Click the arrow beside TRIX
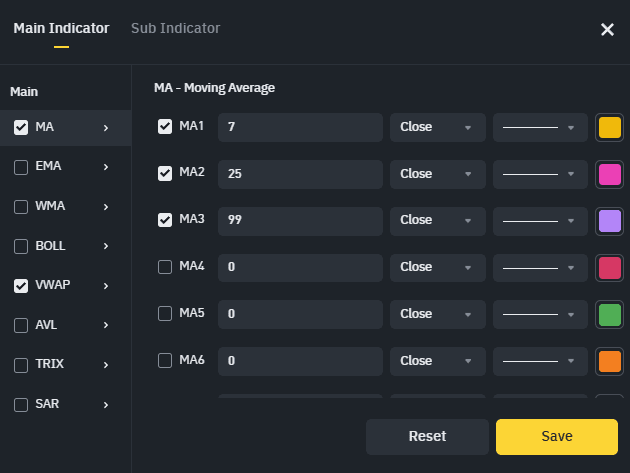The height and width of the screenshot is (473, 630). [x=105, y=364]
